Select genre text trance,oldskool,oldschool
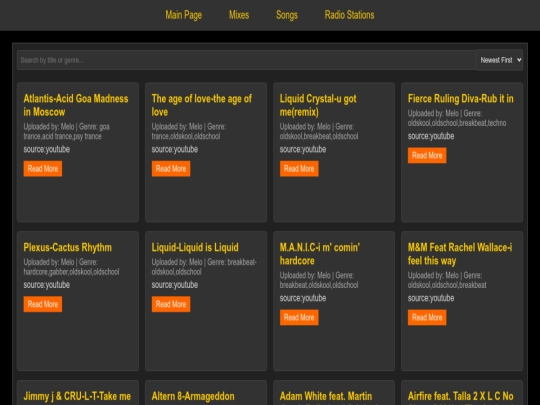The image size is (540, 405). coord(186,136)
